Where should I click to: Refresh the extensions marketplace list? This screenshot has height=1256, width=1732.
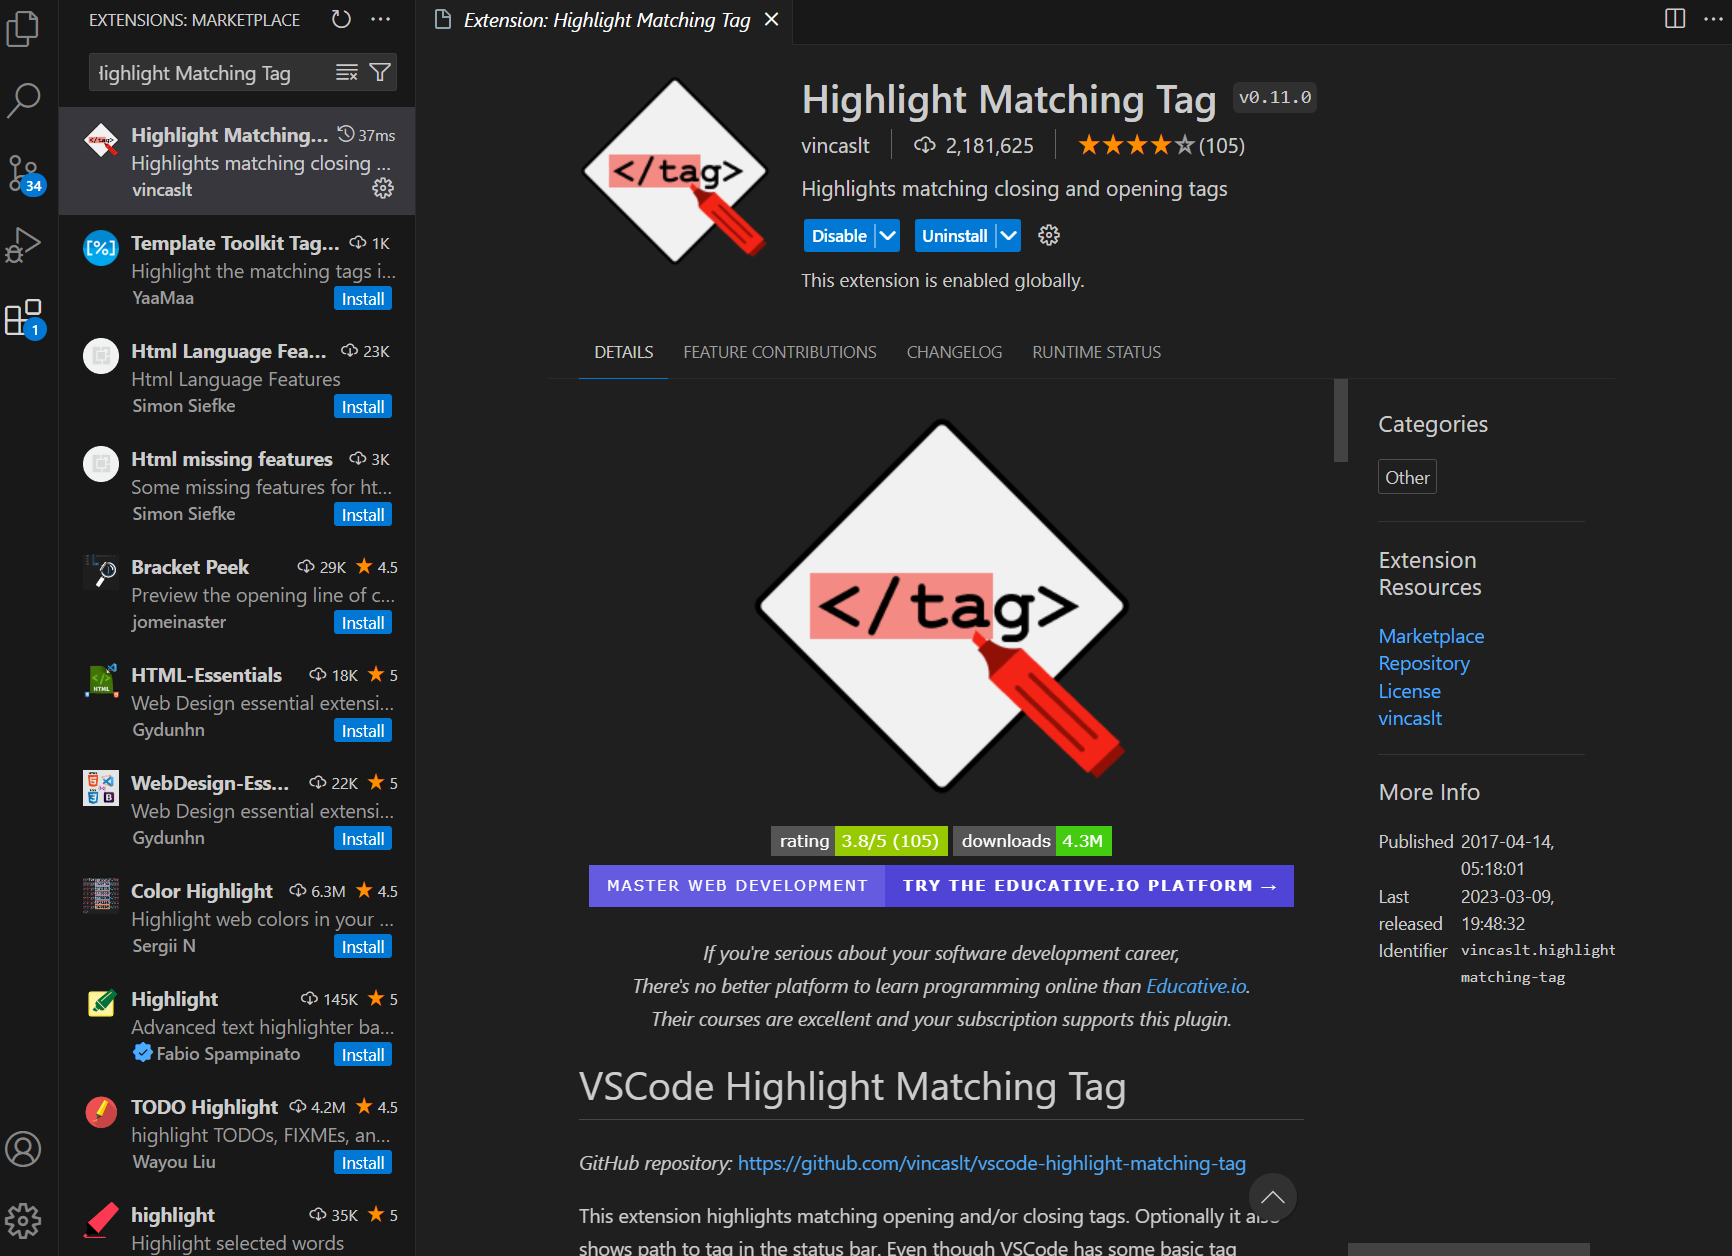coord(341,19)
